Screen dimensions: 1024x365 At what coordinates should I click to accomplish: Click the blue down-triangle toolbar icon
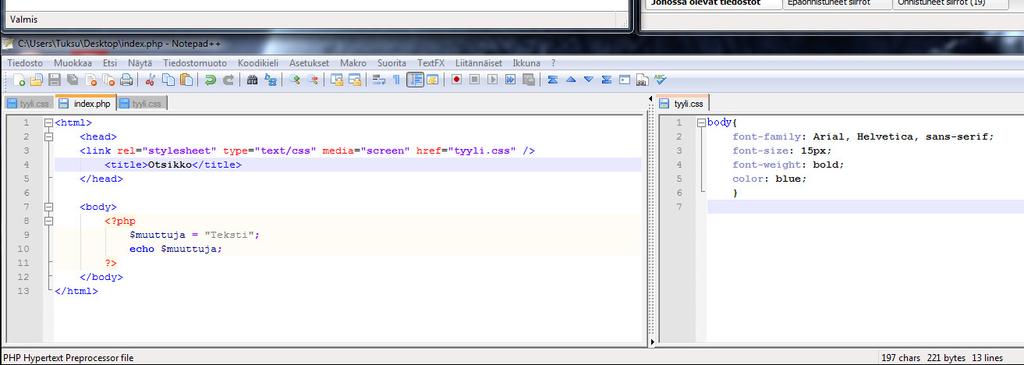click(x=588, y=80)
